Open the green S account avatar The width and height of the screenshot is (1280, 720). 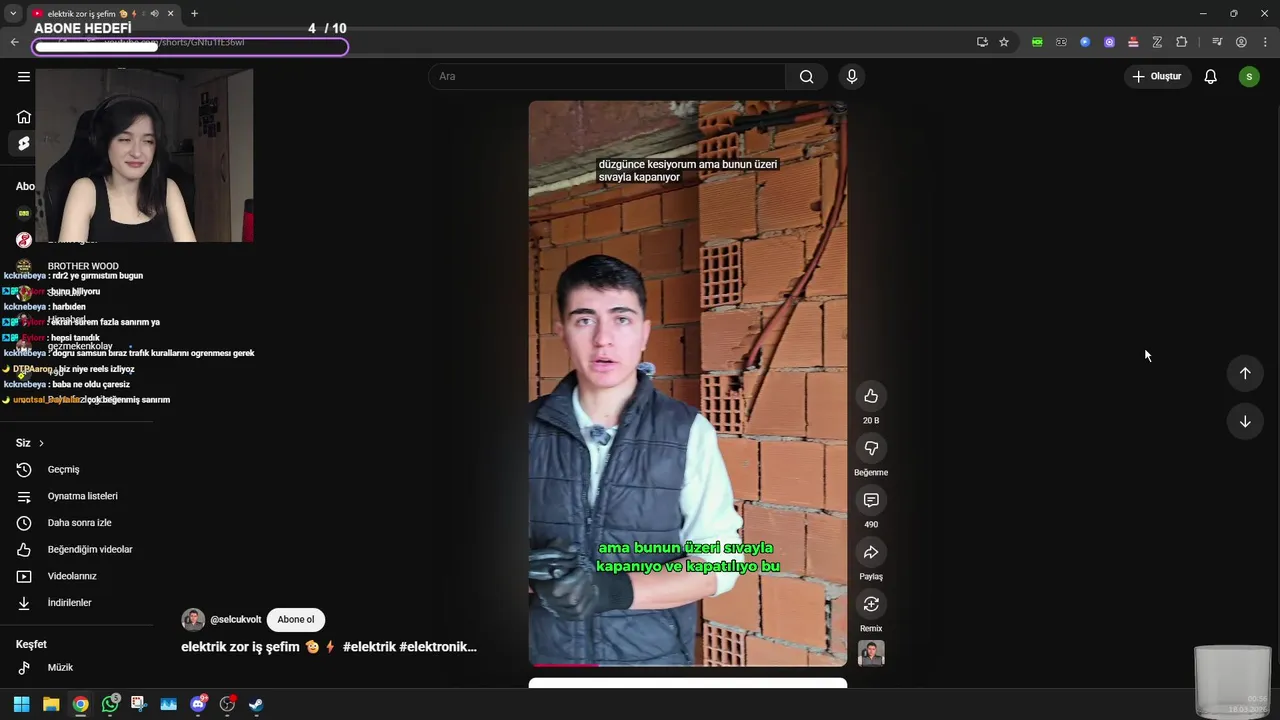1249,77
